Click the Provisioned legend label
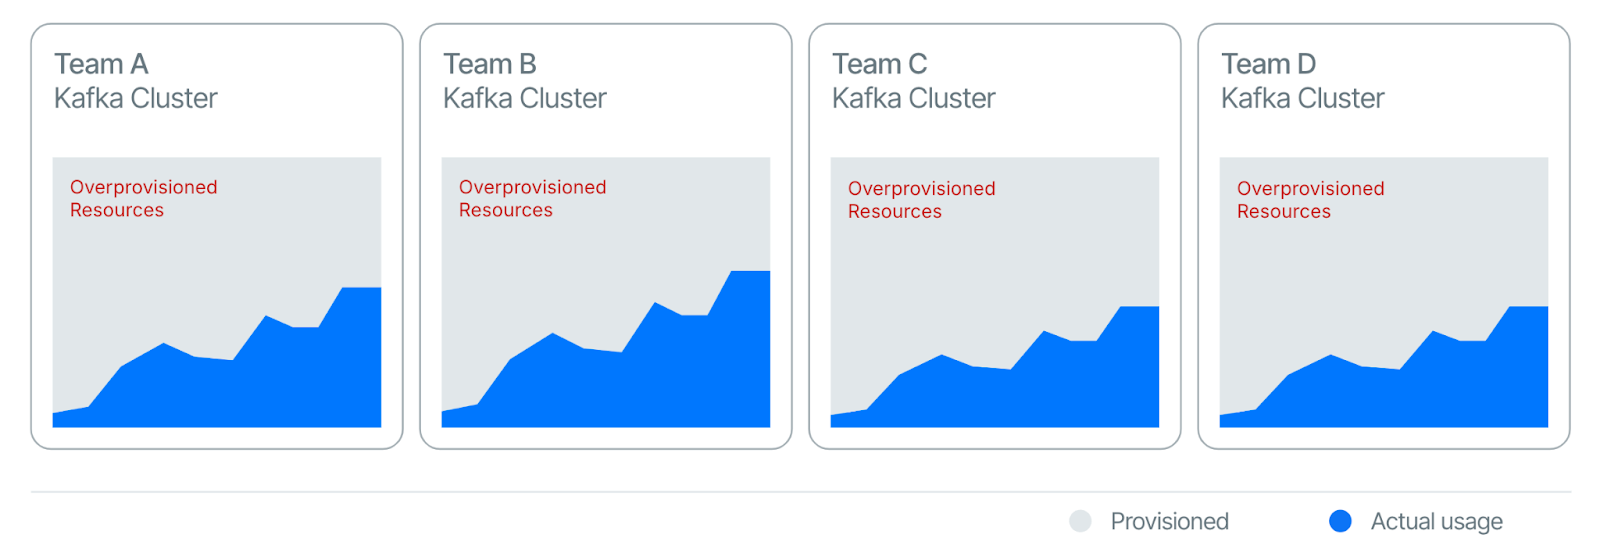 pyautogui.click(x=1169, y=521)
